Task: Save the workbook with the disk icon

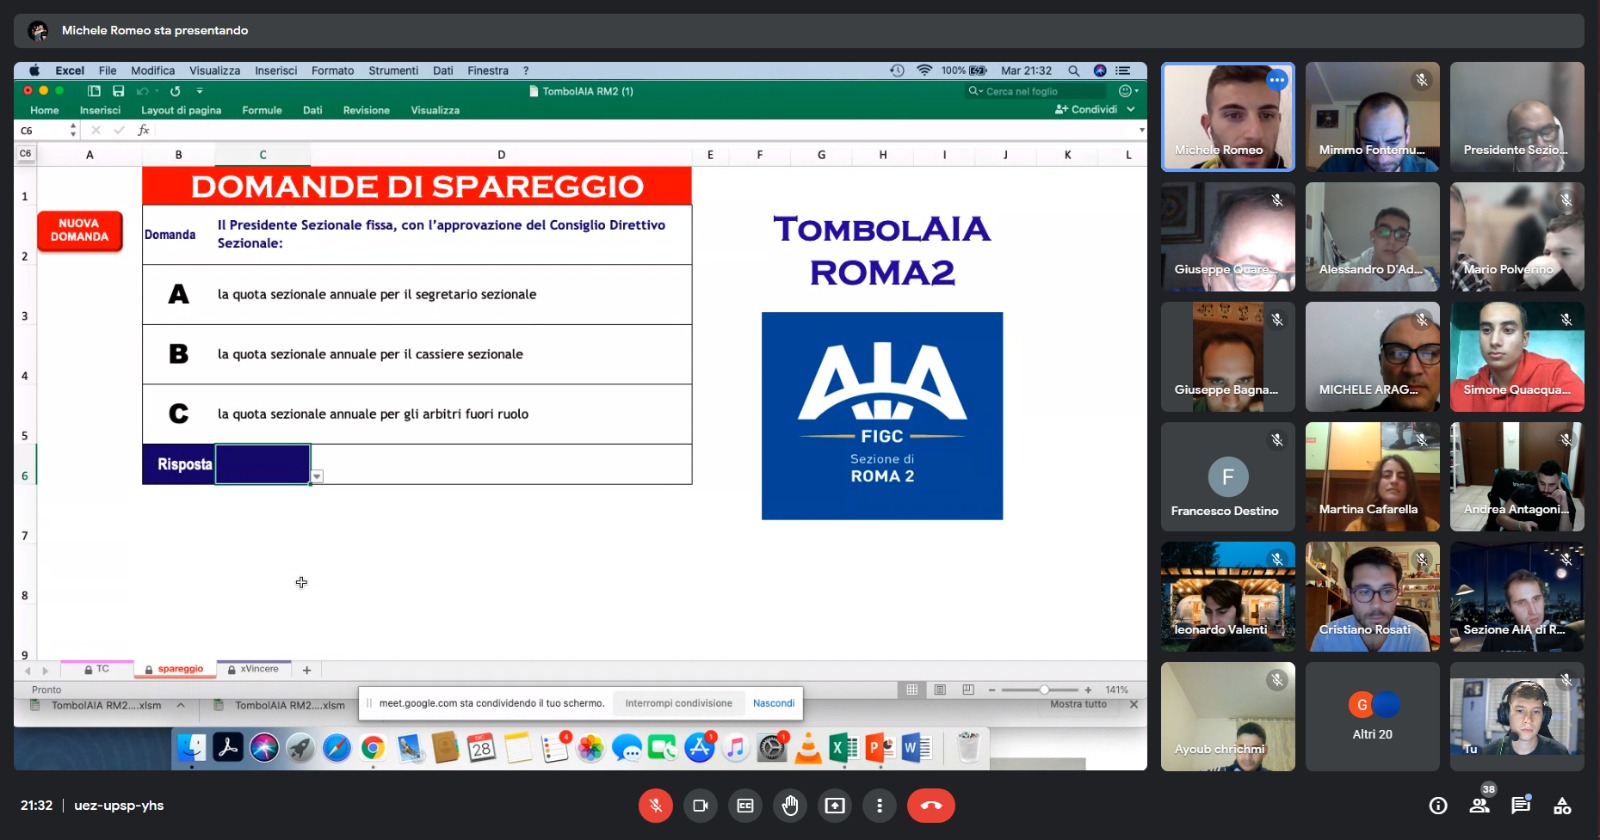Action: (x=118, y=91)
